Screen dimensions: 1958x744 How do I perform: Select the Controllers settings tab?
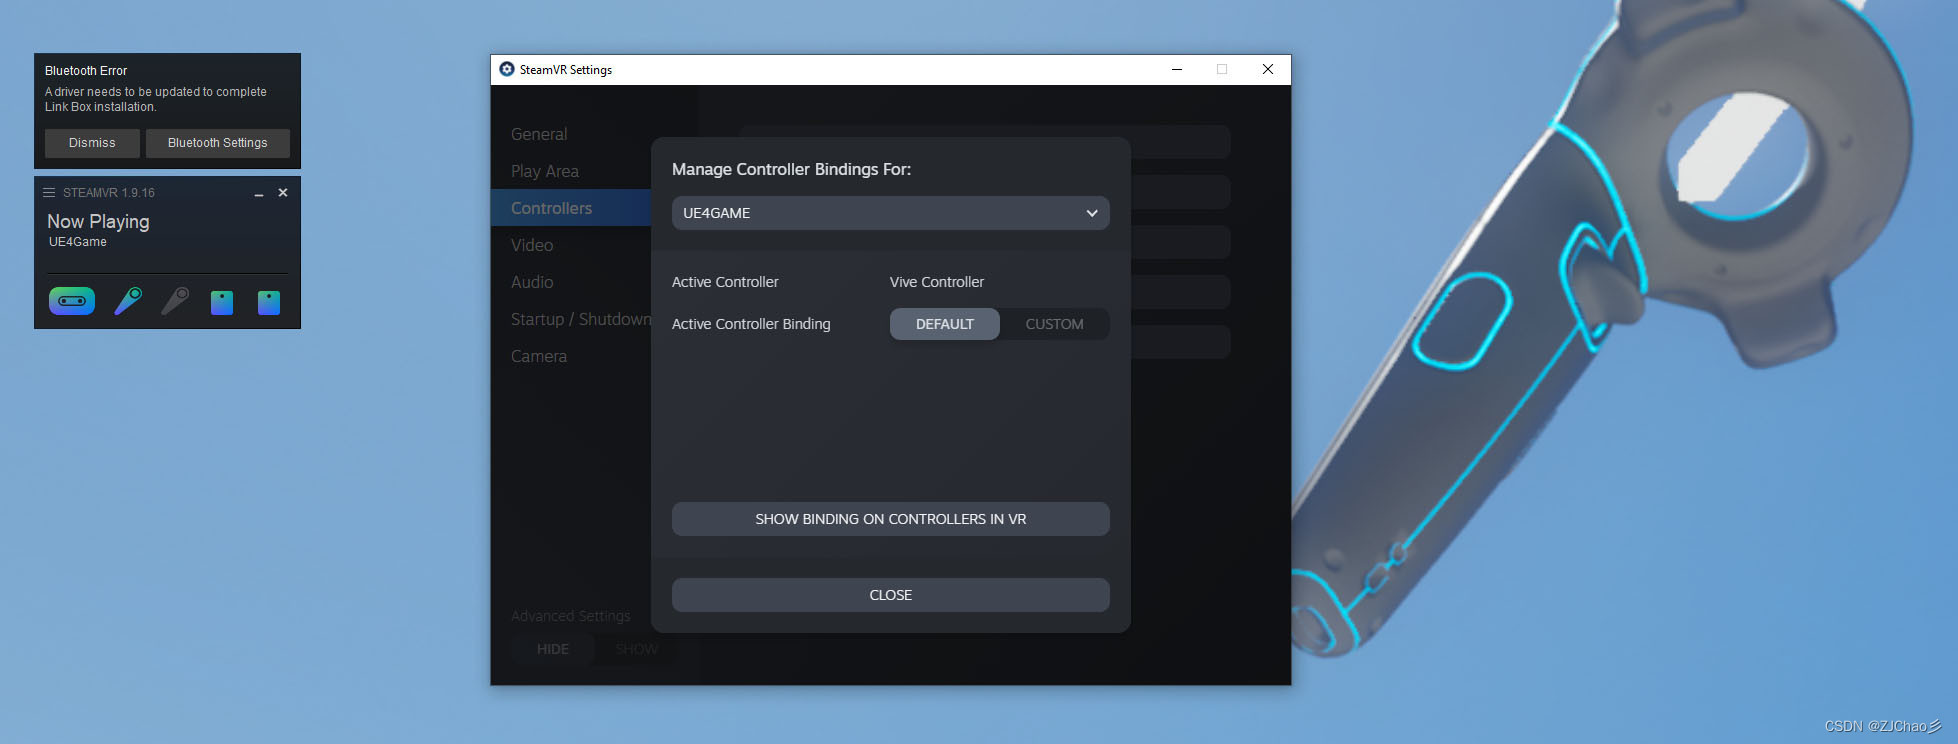pyautogui.click(x=571, y=208)
